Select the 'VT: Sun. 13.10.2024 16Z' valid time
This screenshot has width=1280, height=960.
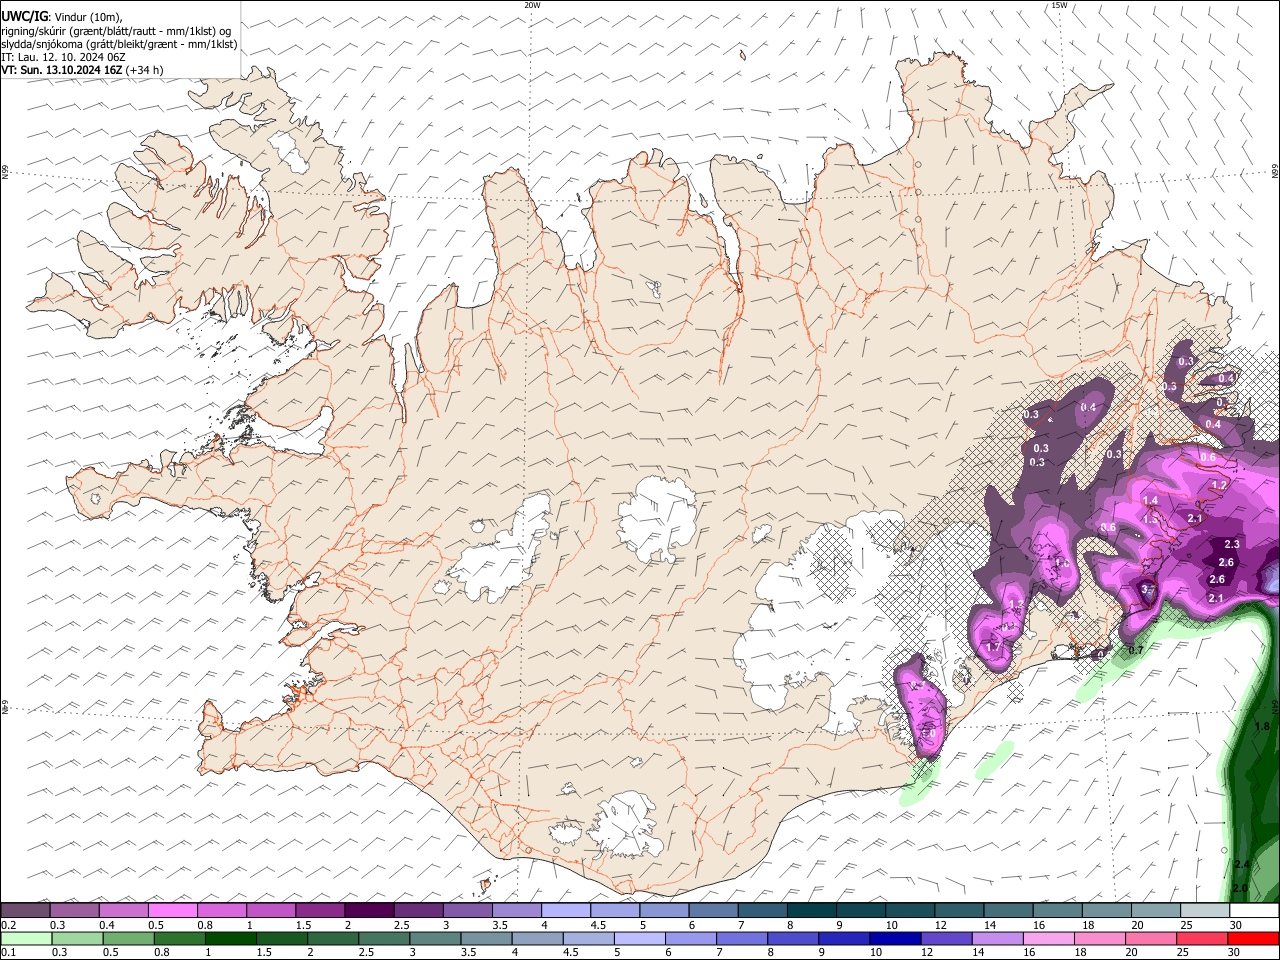click(62, 70)
